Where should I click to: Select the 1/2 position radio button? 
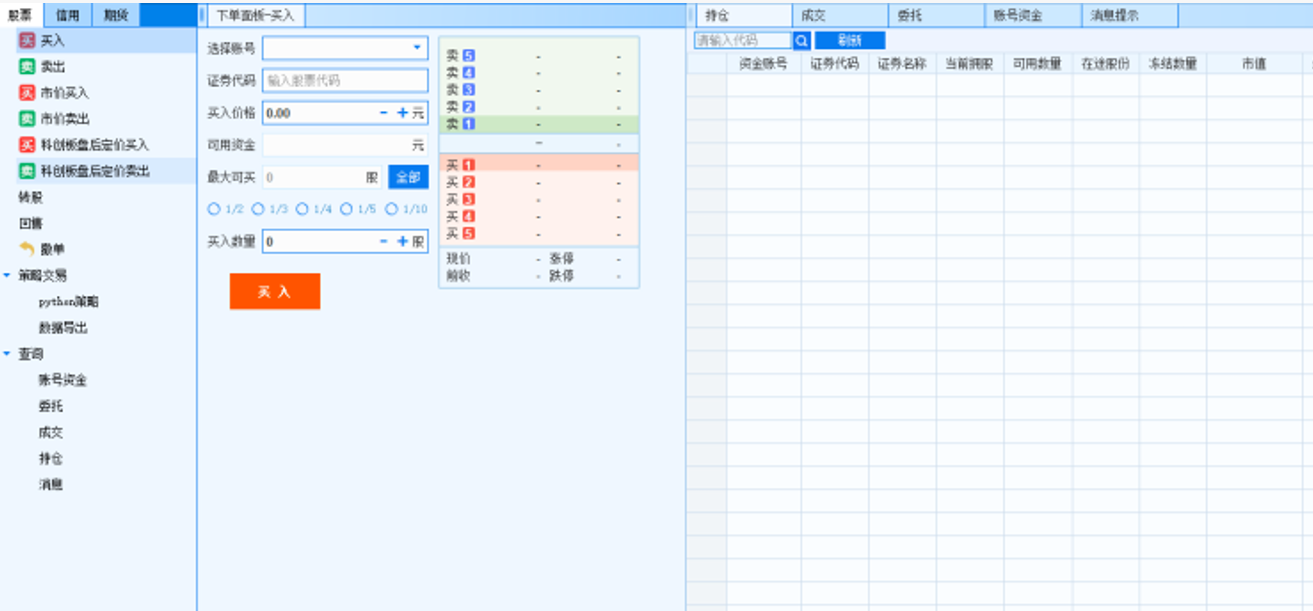pyautogui.click(x=213, y=209)
